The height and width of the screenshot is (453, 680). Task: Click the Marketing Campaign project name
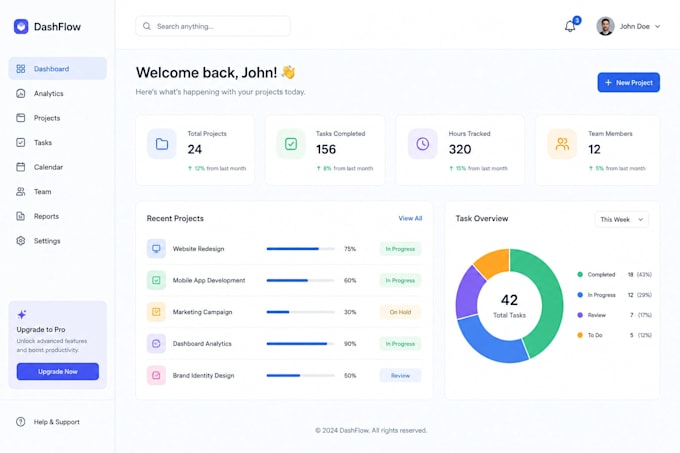click(x=203, y=312)
